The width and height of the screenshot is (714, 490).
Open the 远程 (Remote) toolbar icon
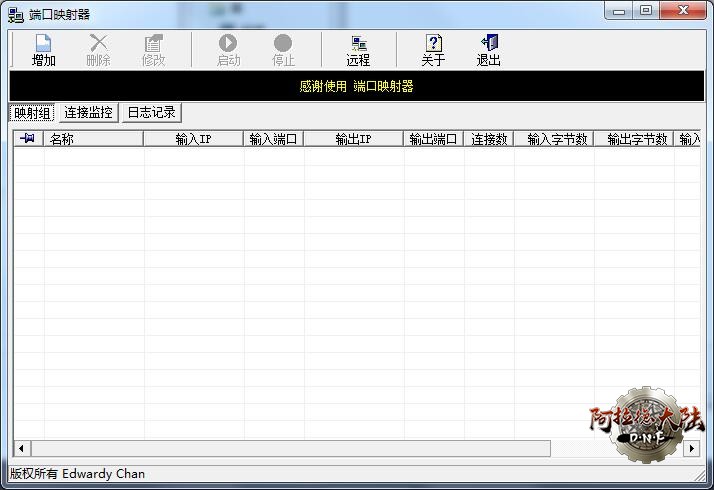358,44
